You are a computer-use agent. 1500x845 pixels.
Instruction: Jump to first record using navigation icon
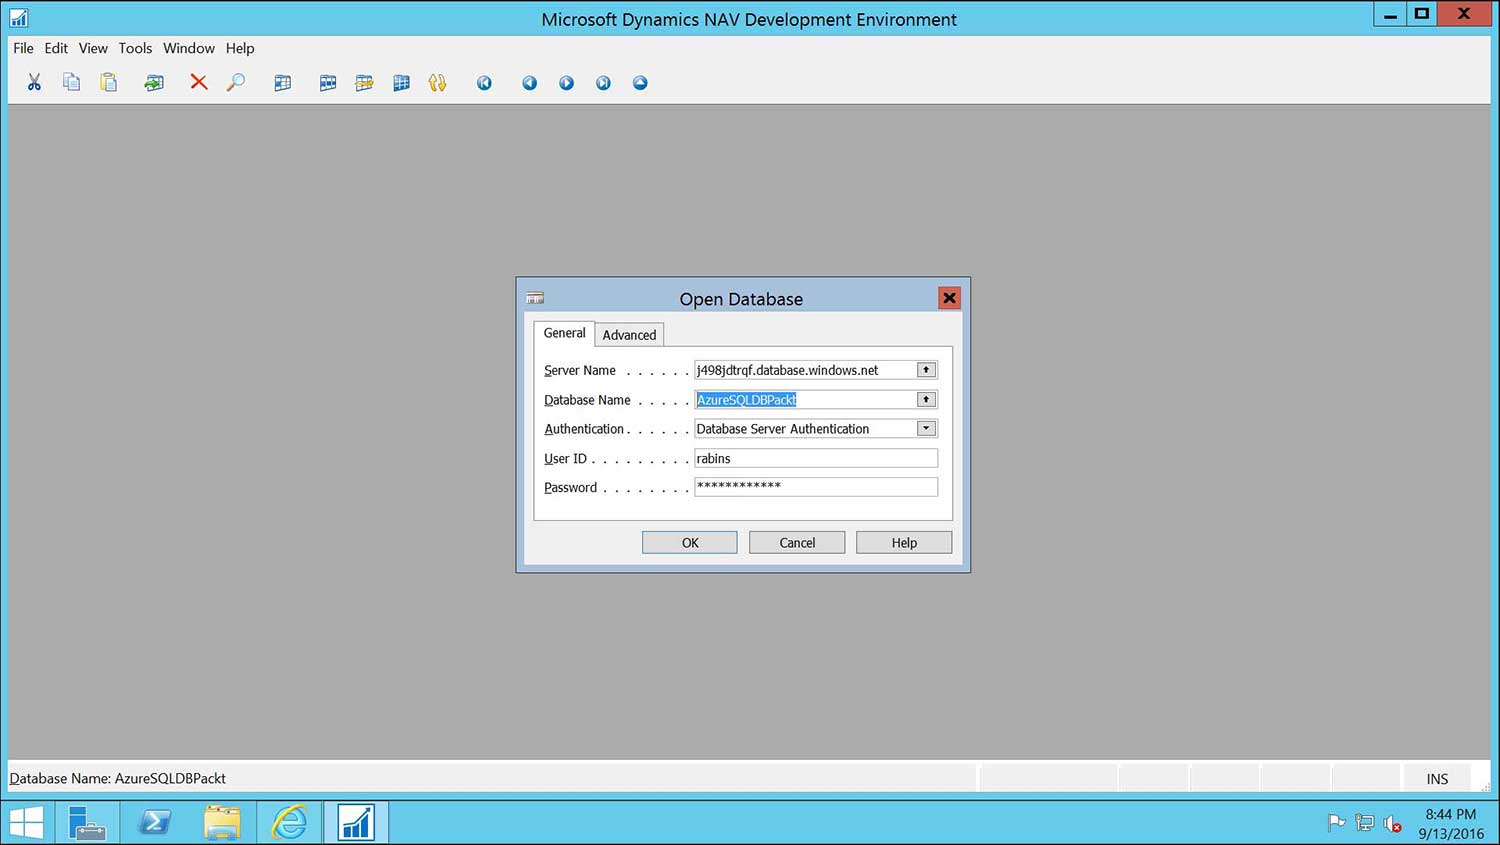(x=484, y=82)
